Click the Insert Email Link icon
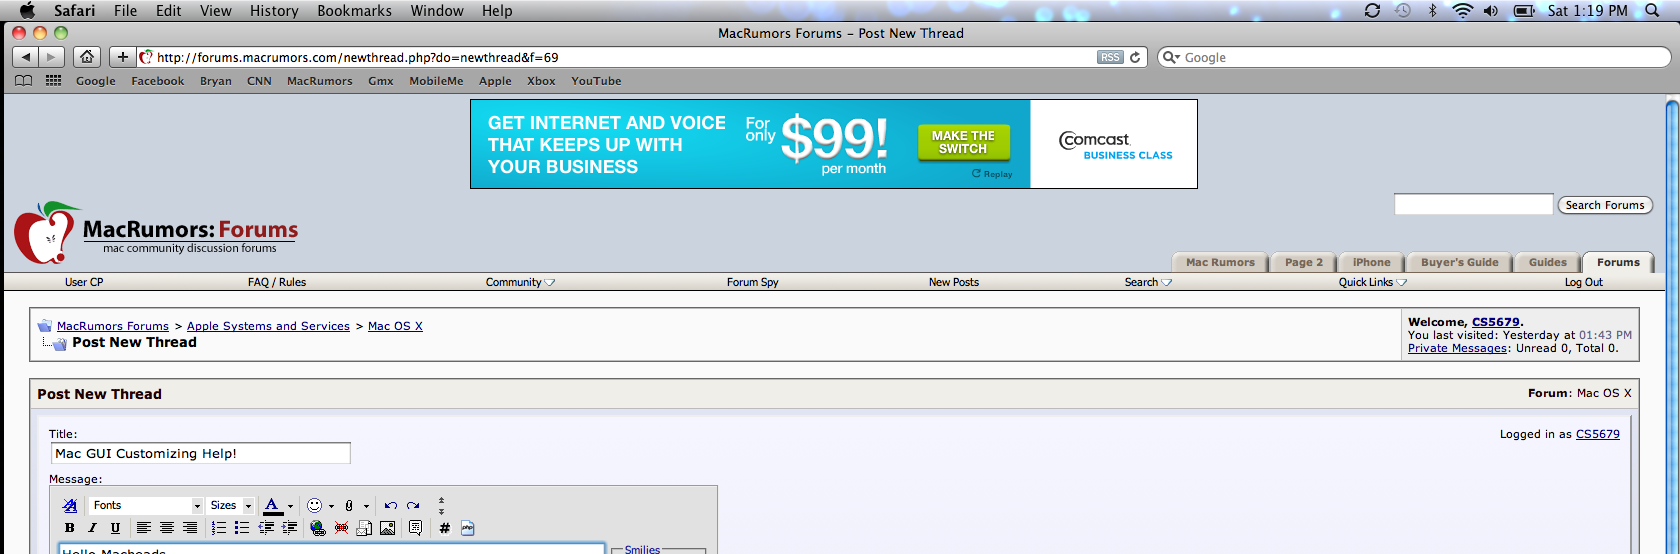Viewport: 1680px width, 554px height. click(364, 528)
